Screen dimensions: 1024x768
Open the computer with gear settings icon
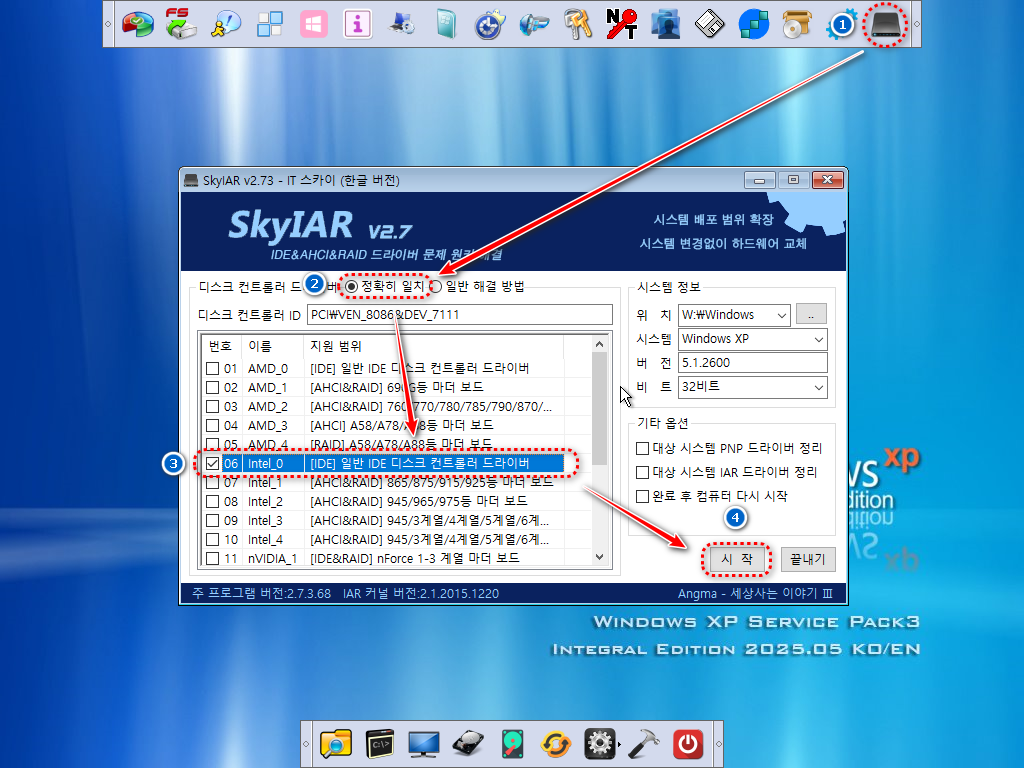[x=402, y=25]
